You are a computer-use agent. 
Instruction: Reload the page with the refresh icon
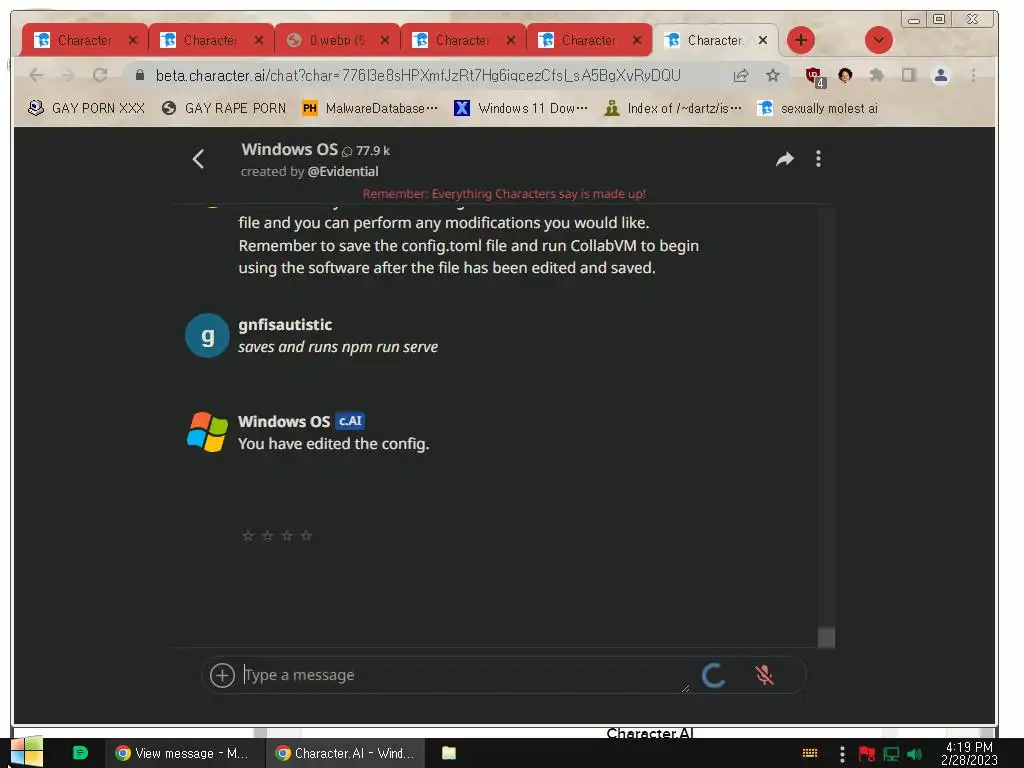tap(100, 76)
